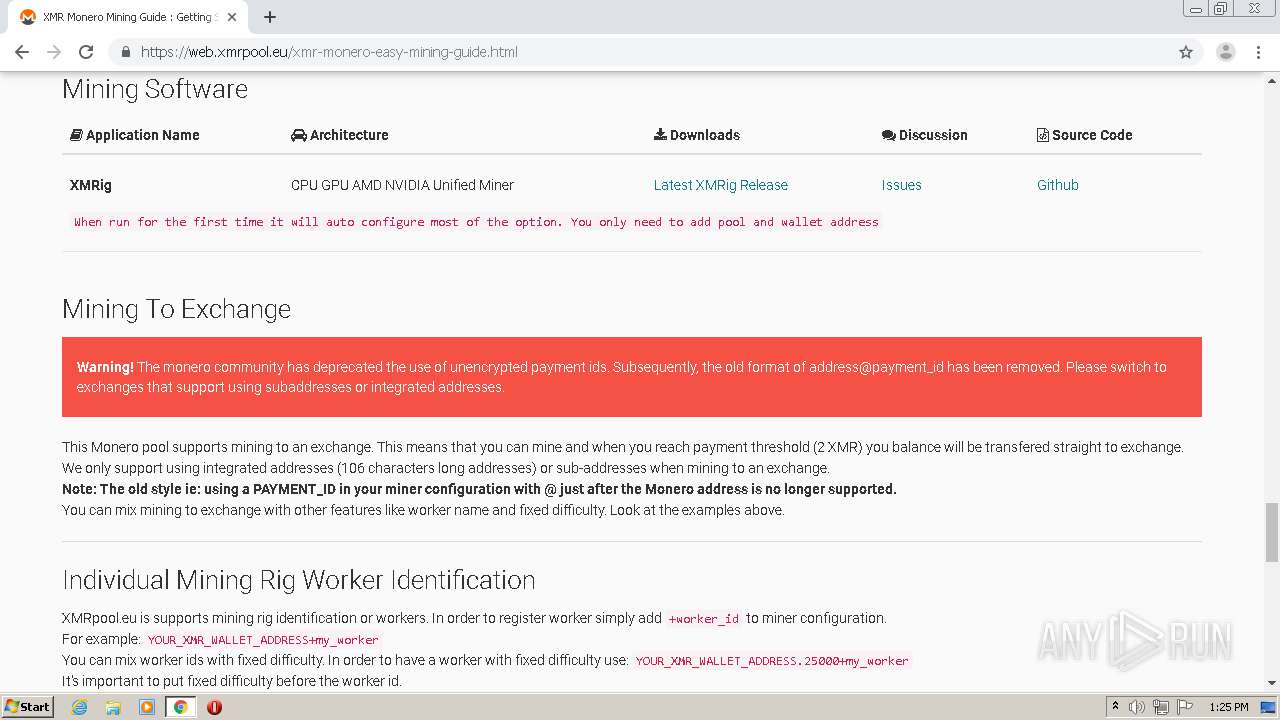Viewport: 1280px width, 720px height.
Task: Click the page's vertical scrollbar thumb
Action: click(x=1271, y=532)
